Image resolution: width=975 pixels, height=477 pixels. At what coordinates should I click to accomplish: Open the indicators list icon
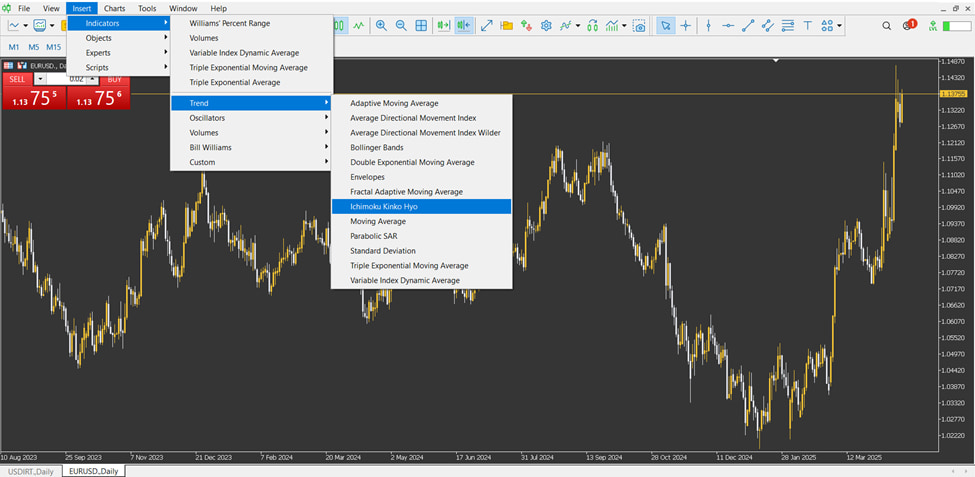tap(566, 25)
